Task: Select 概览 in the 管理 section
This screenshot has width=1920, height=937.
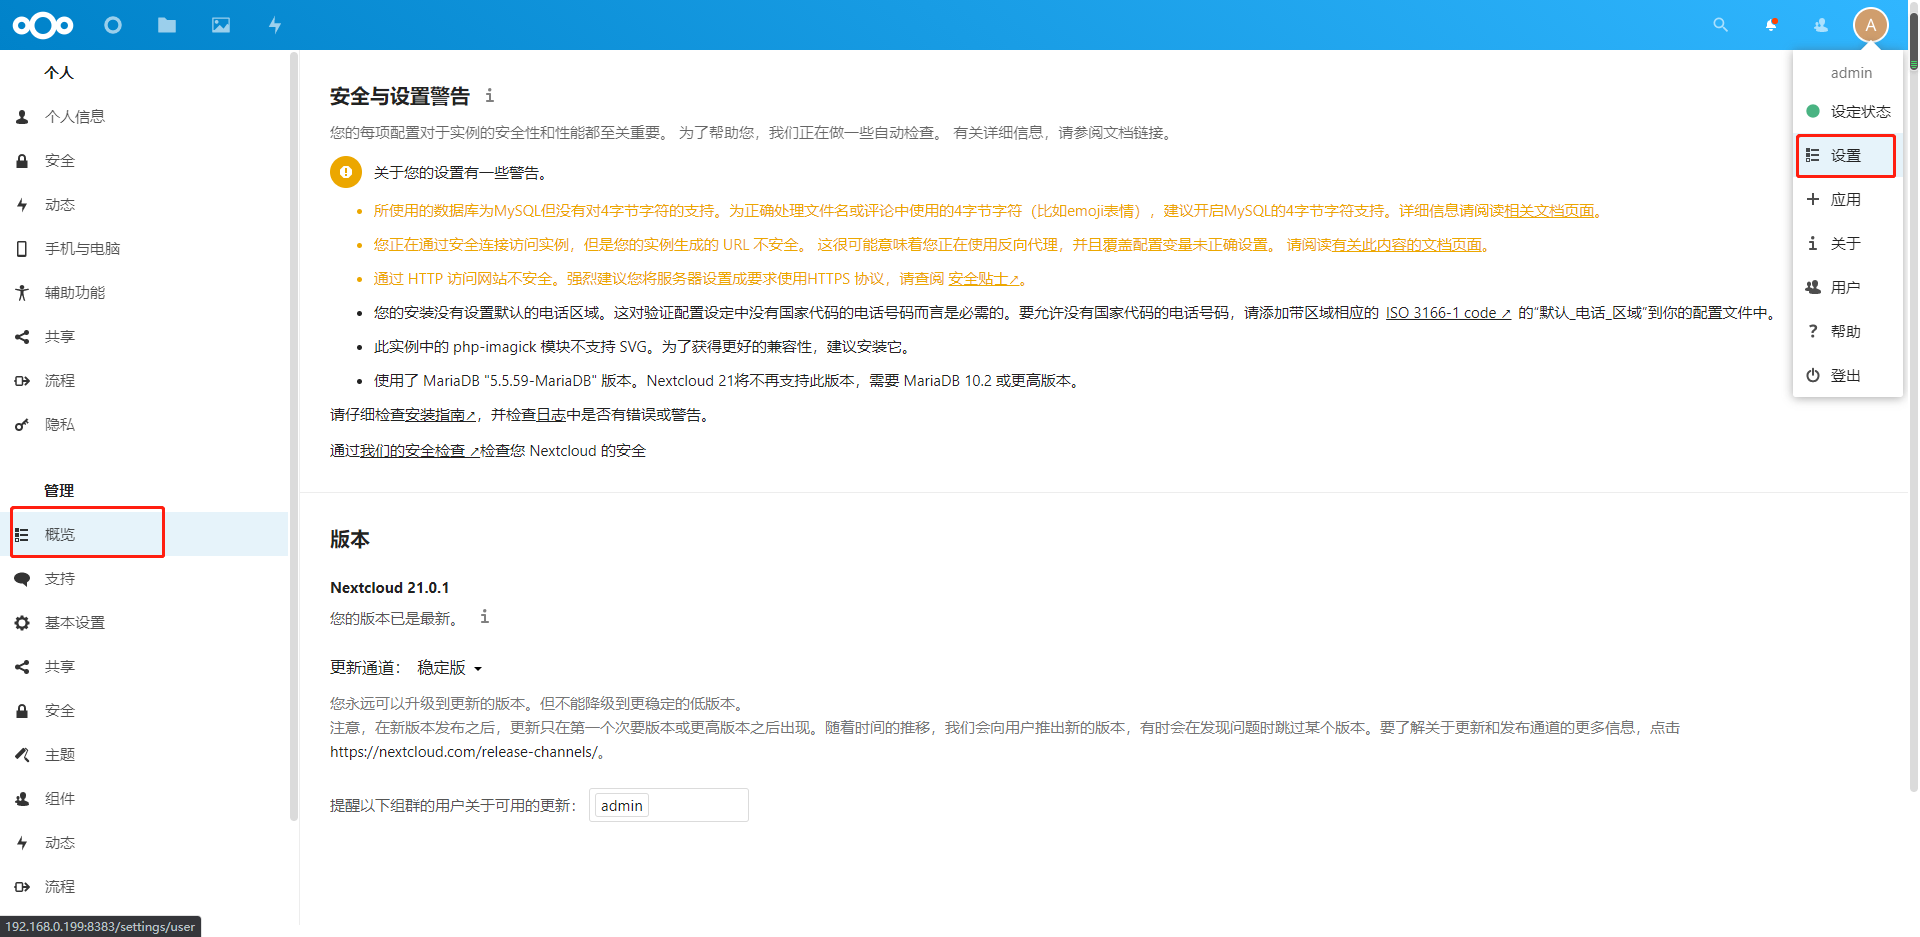Action: point(144,535)
